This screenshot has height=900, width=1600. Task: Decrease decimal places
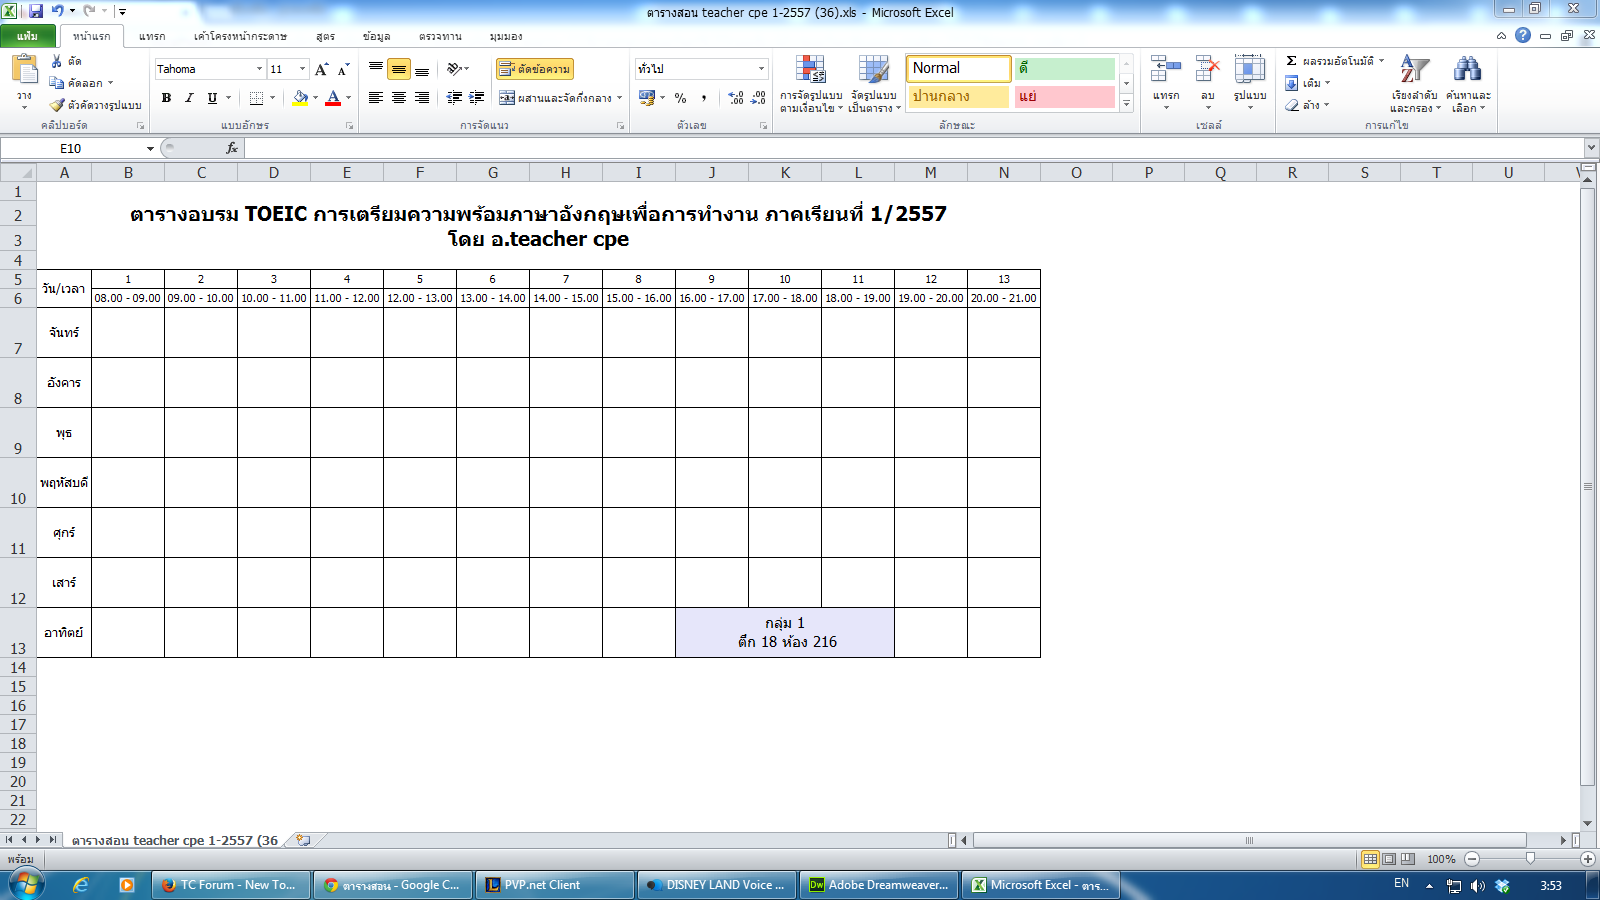pyautogui.click(x=759, y=98)
